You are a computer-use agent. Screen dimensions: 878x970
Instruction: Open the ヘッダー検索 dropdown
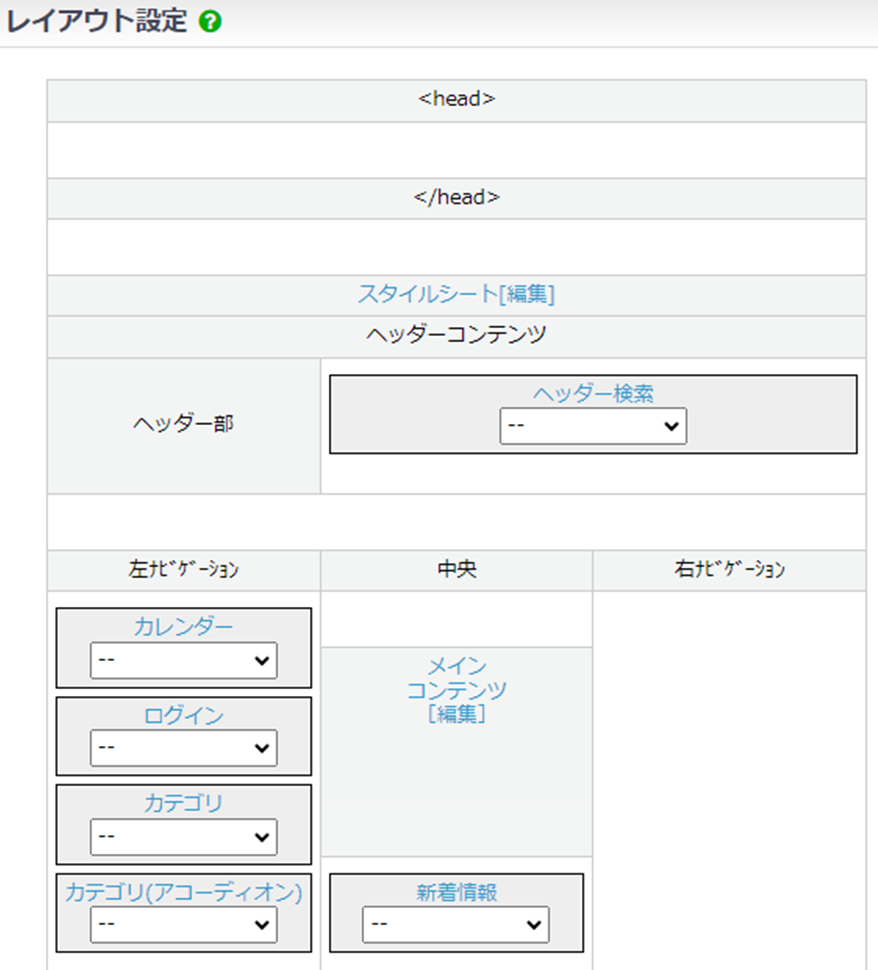(x=593, y=426)
